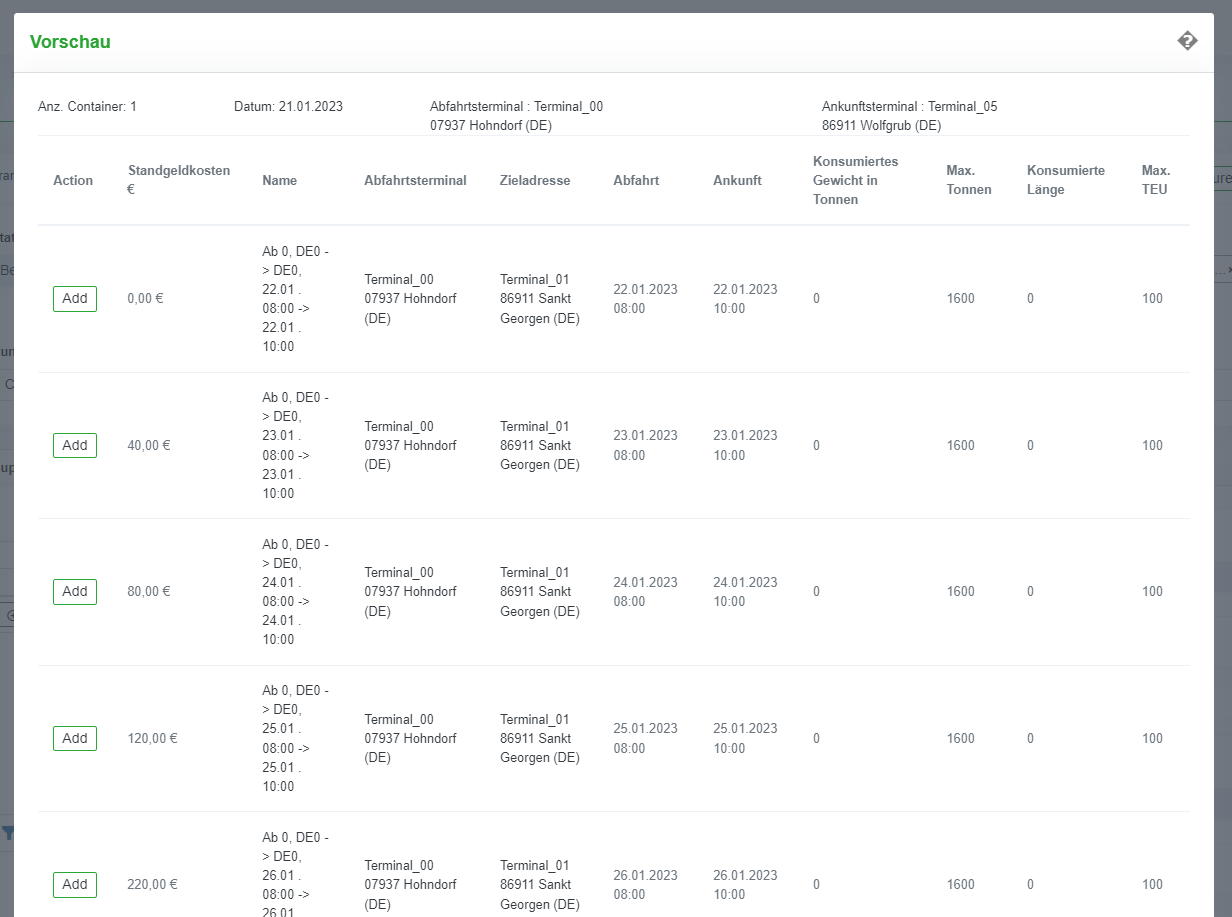Click the Abfahrtsterminal column header
The width and height of the screenshot is (1232, 917).
pyautogui.click(x=415, y=181)
